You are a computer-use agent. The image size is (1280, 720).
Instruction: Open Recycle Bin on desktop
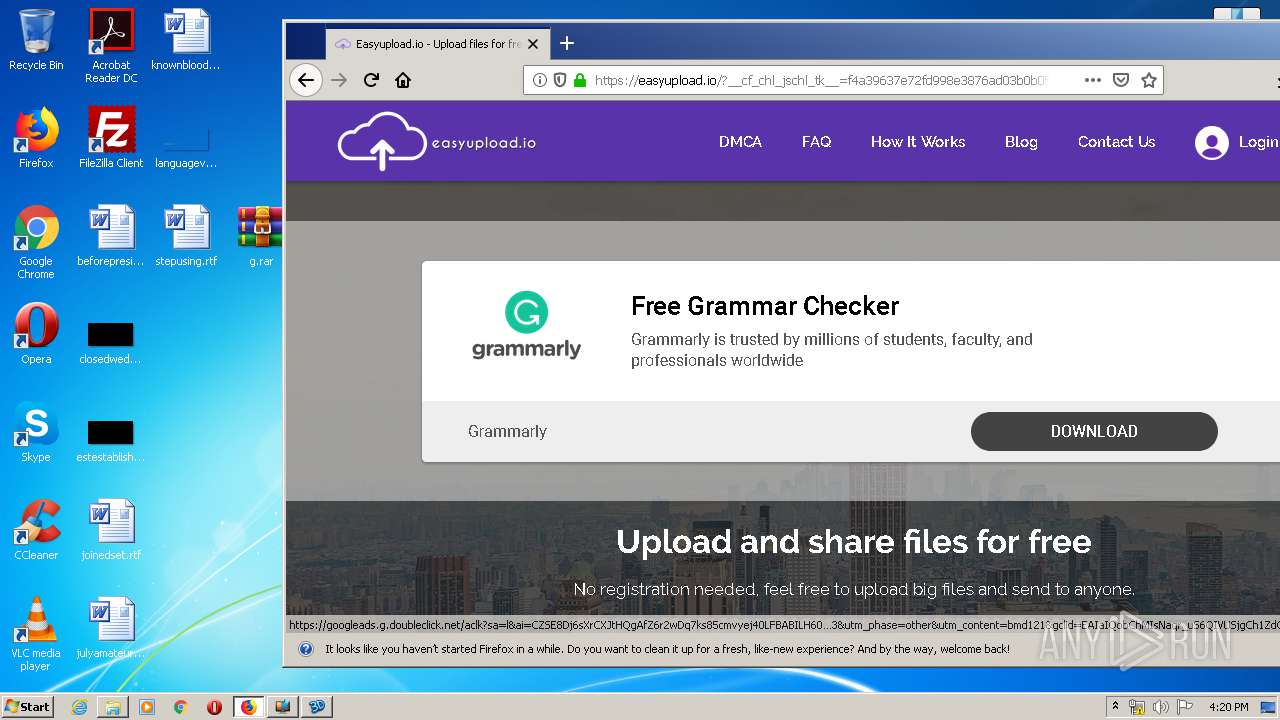(x=36, y=40)
